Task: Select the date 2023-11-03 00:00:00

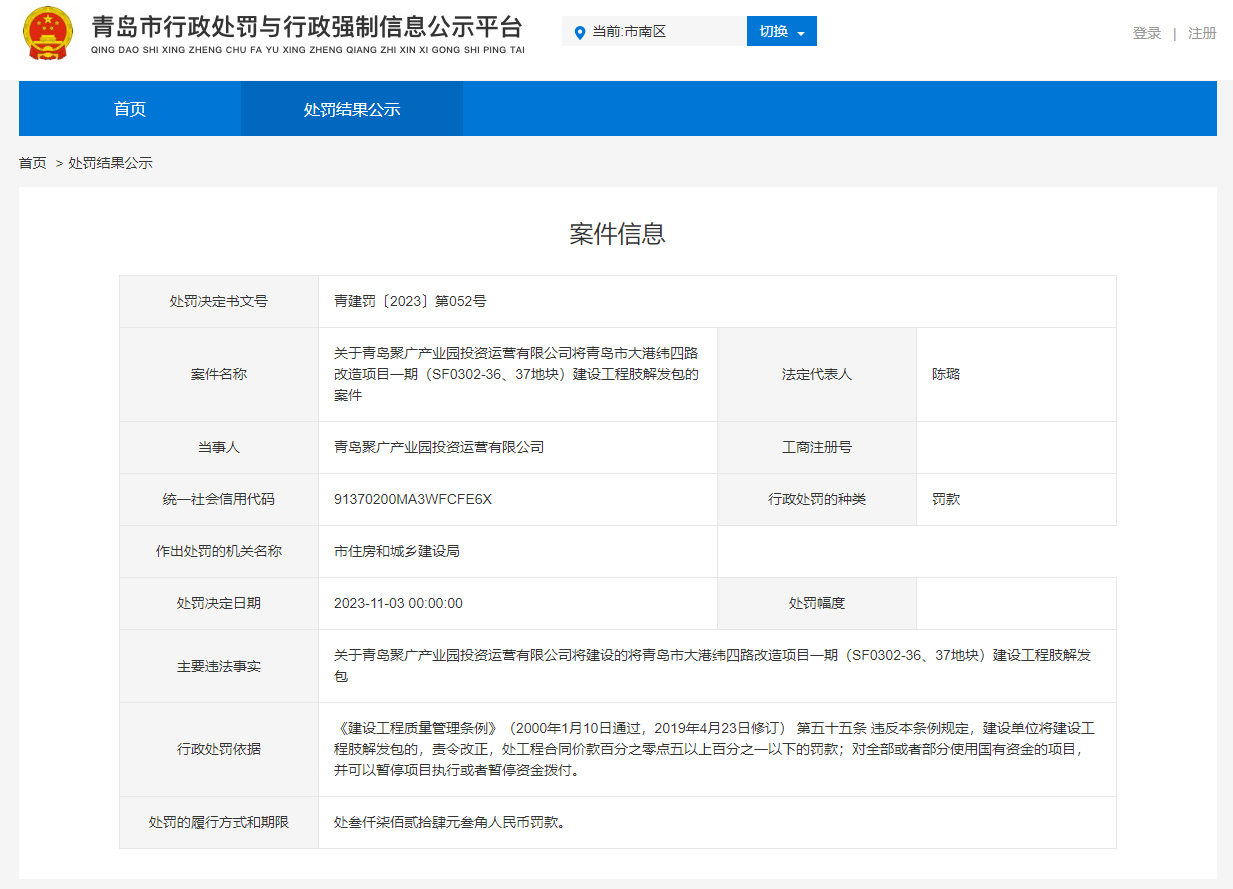Action: [x=398, y=603]
